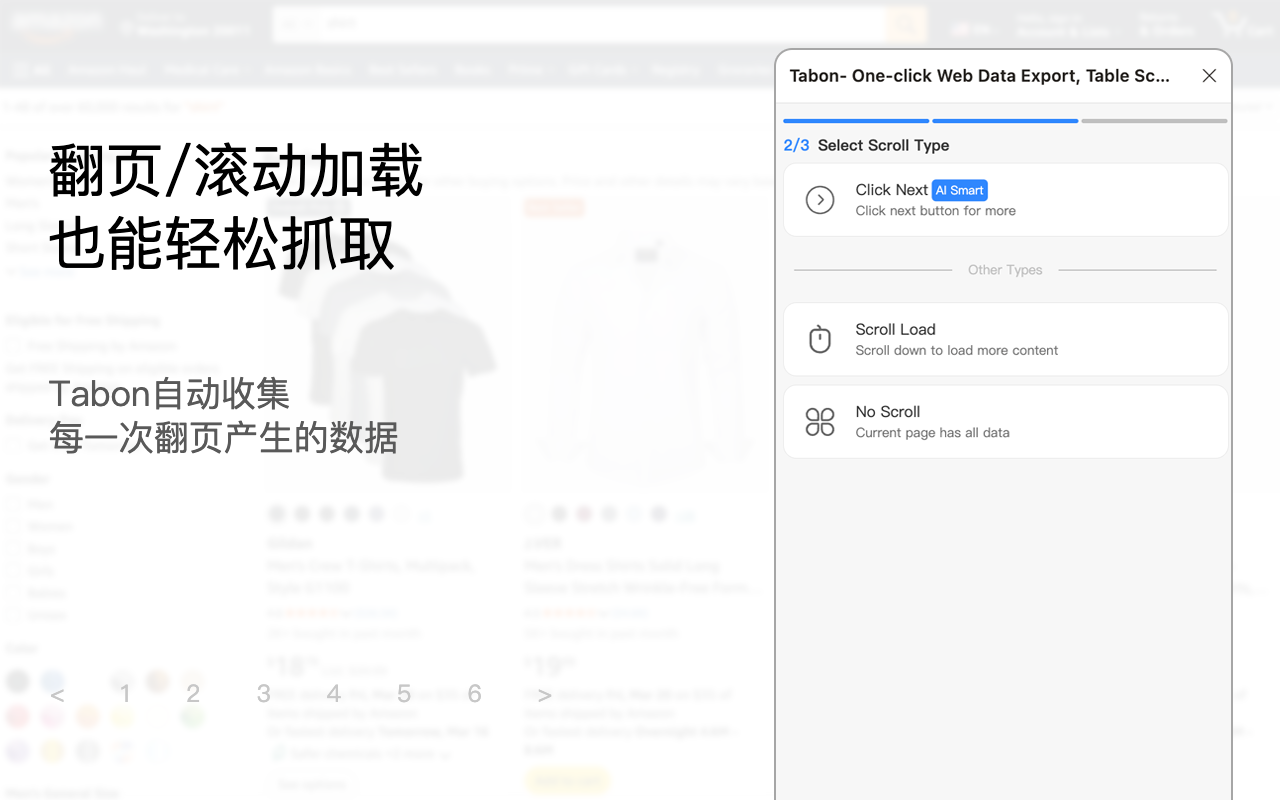Click the "Other Types" section label
1280x800 pixels.
[1005, 270]
